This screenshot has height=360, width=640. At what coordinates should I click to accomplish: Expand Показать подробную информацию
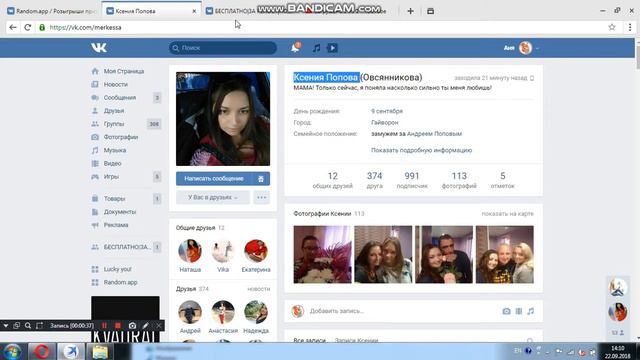pyautogui.click(x=421, y=150)
